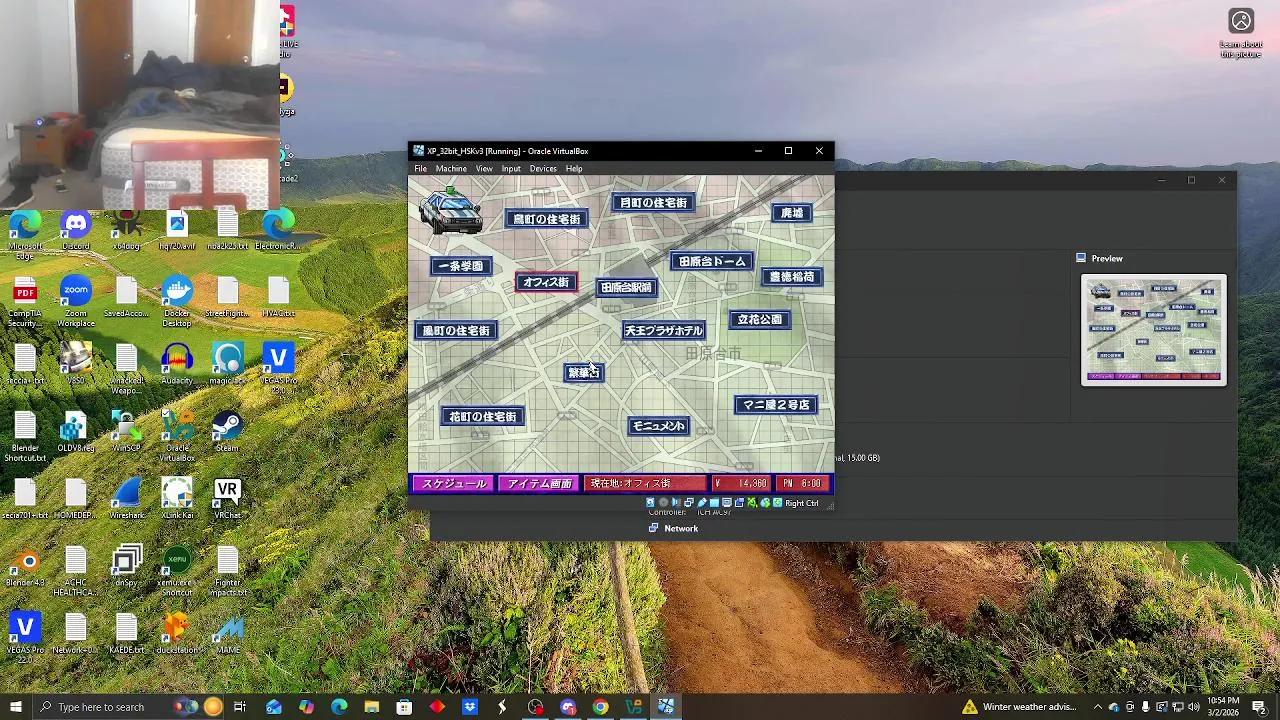Open the Devices menu

(x=543, y=168)
